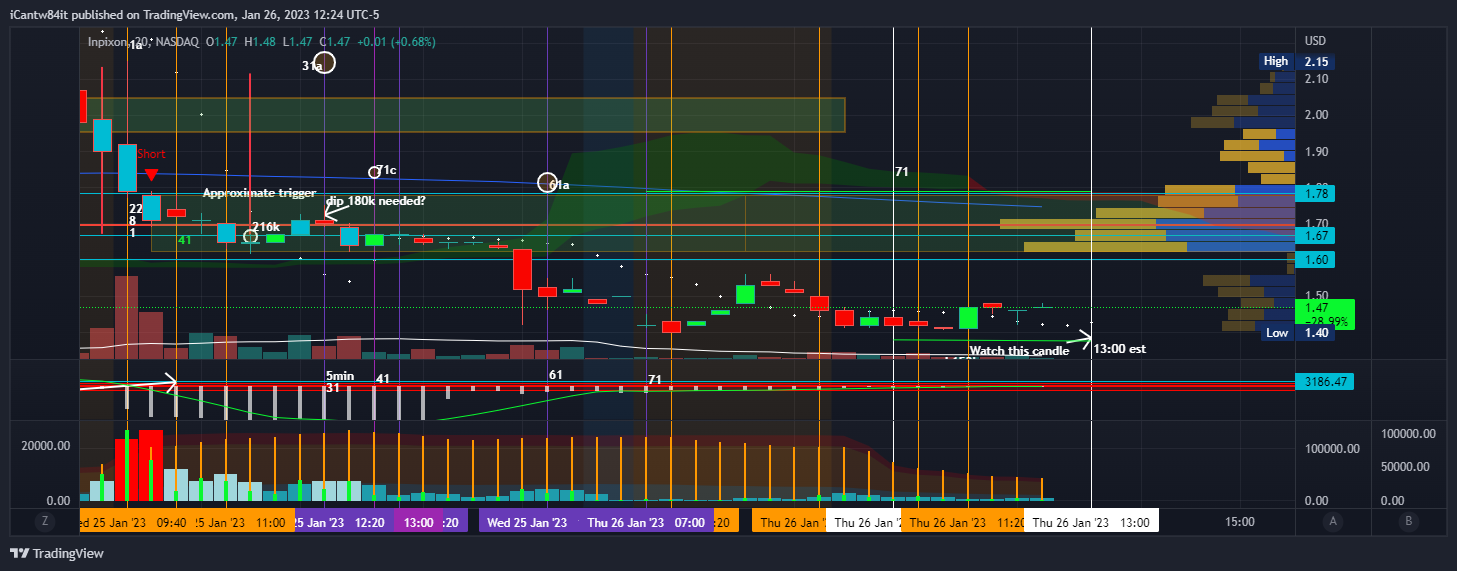1457x571 pixels.
Task: Select the 'Watch this candle' annotation
Action: [x=1019, y=351]
